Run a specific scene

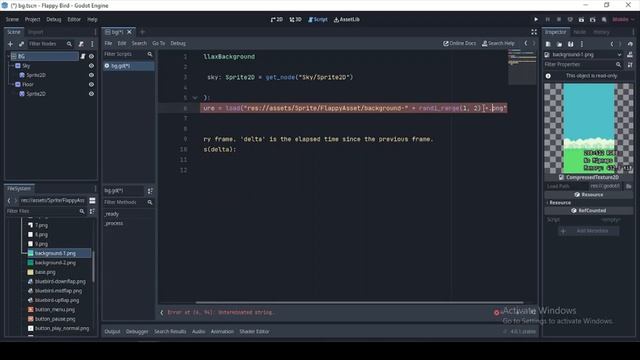593,19
